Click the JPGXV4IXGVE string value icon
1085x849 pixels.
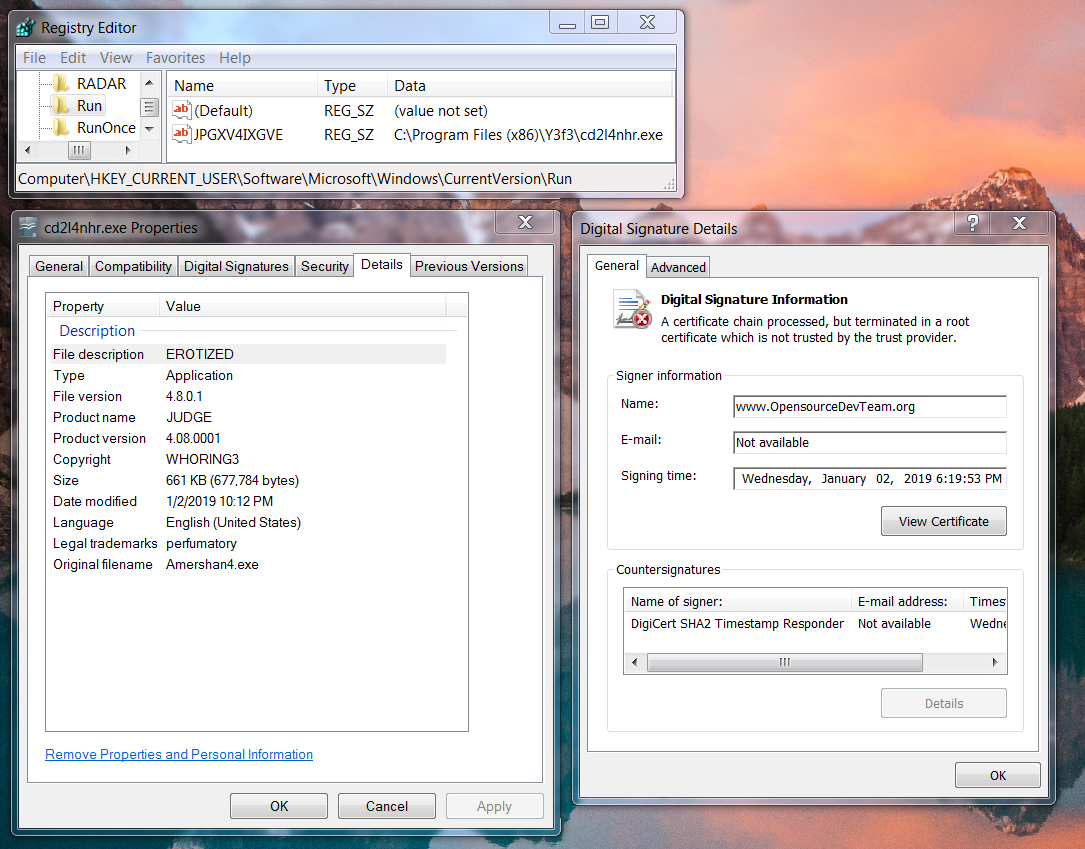[181, 134]
